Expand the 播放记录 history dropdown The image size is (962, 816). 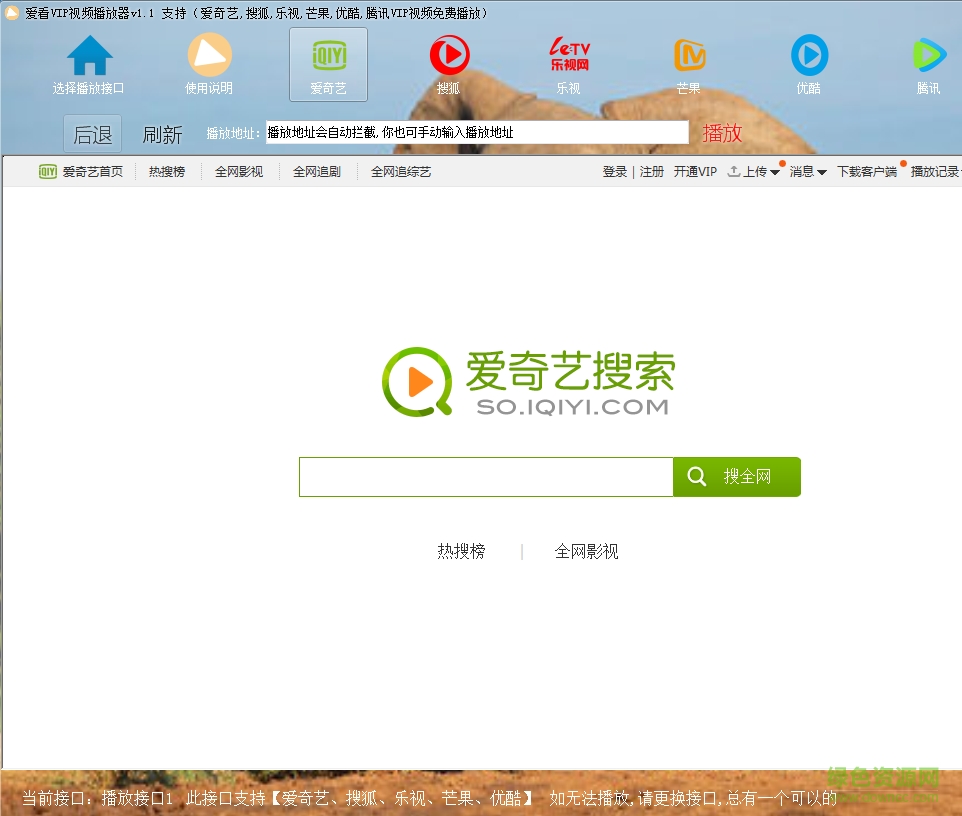(936, 171)
